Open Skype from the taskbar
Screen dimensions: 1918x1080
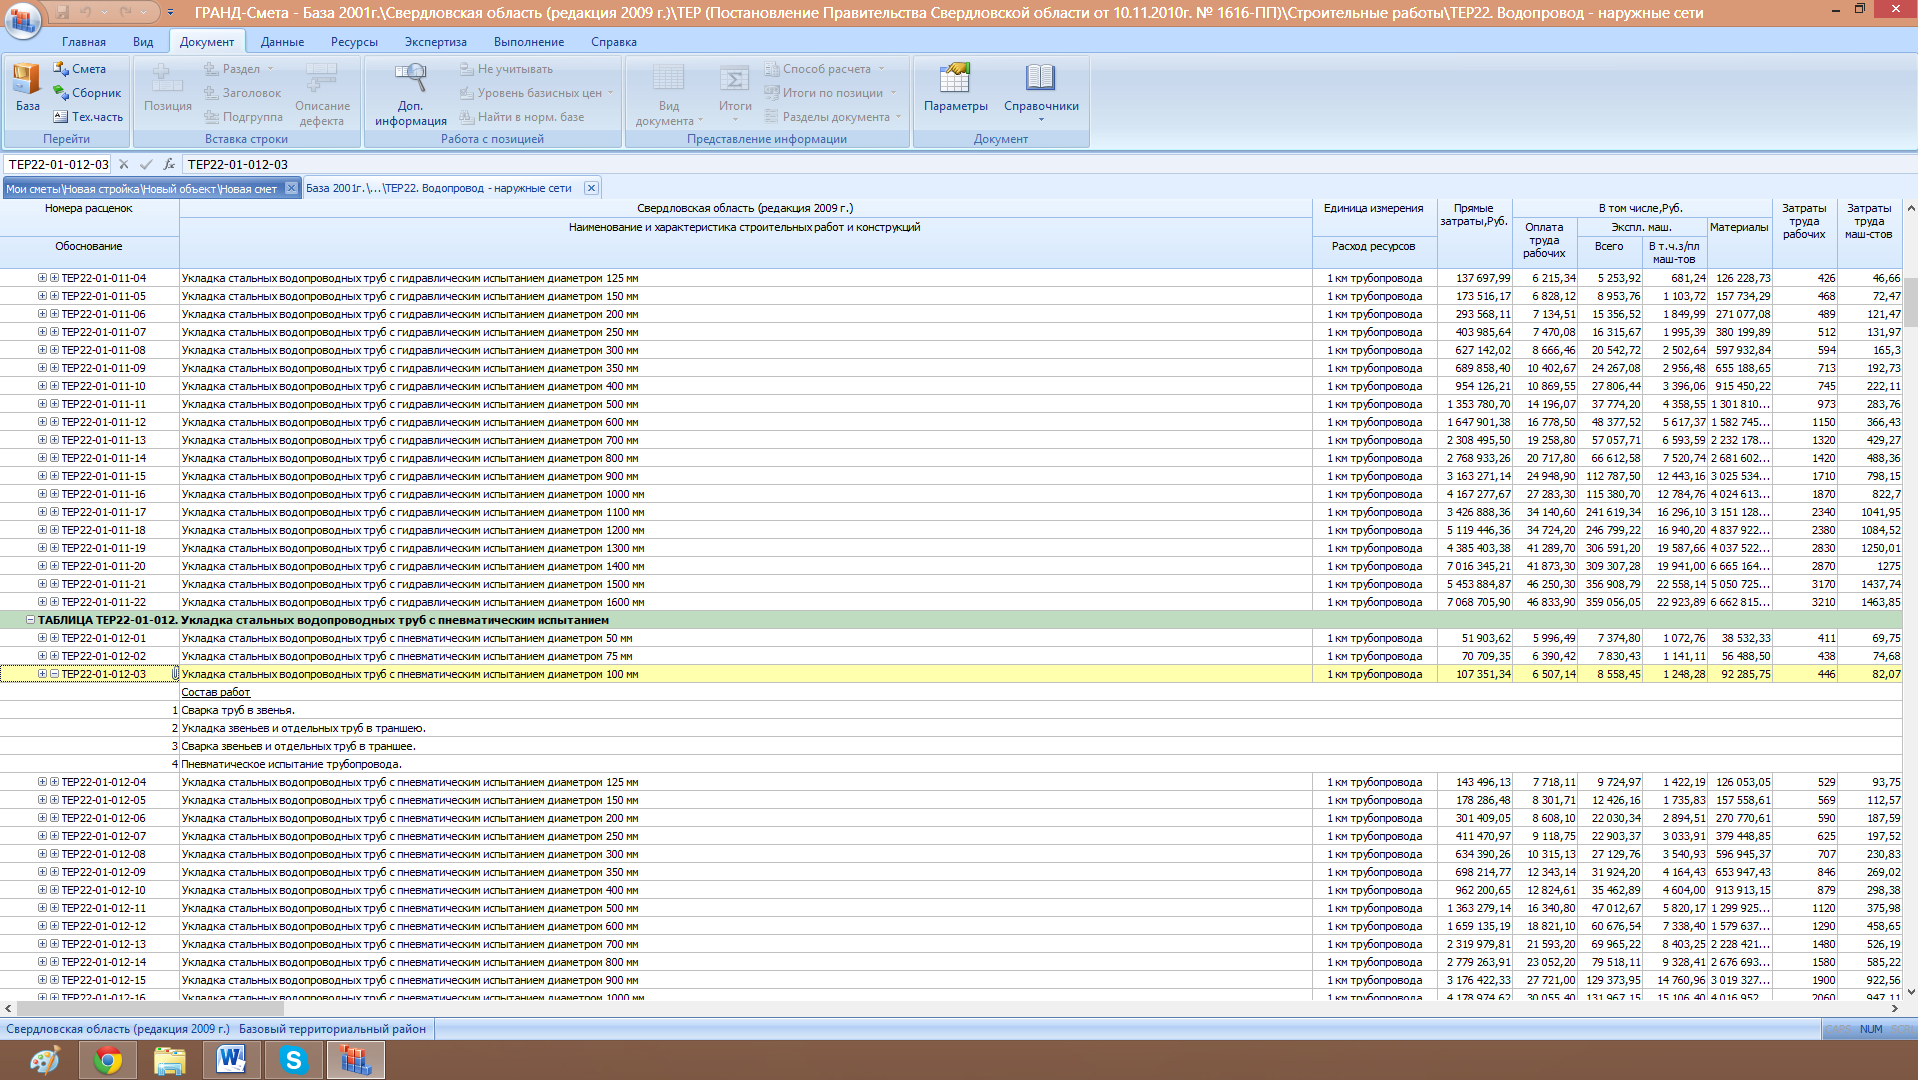pyautogui.click(x=294, y=1060)
